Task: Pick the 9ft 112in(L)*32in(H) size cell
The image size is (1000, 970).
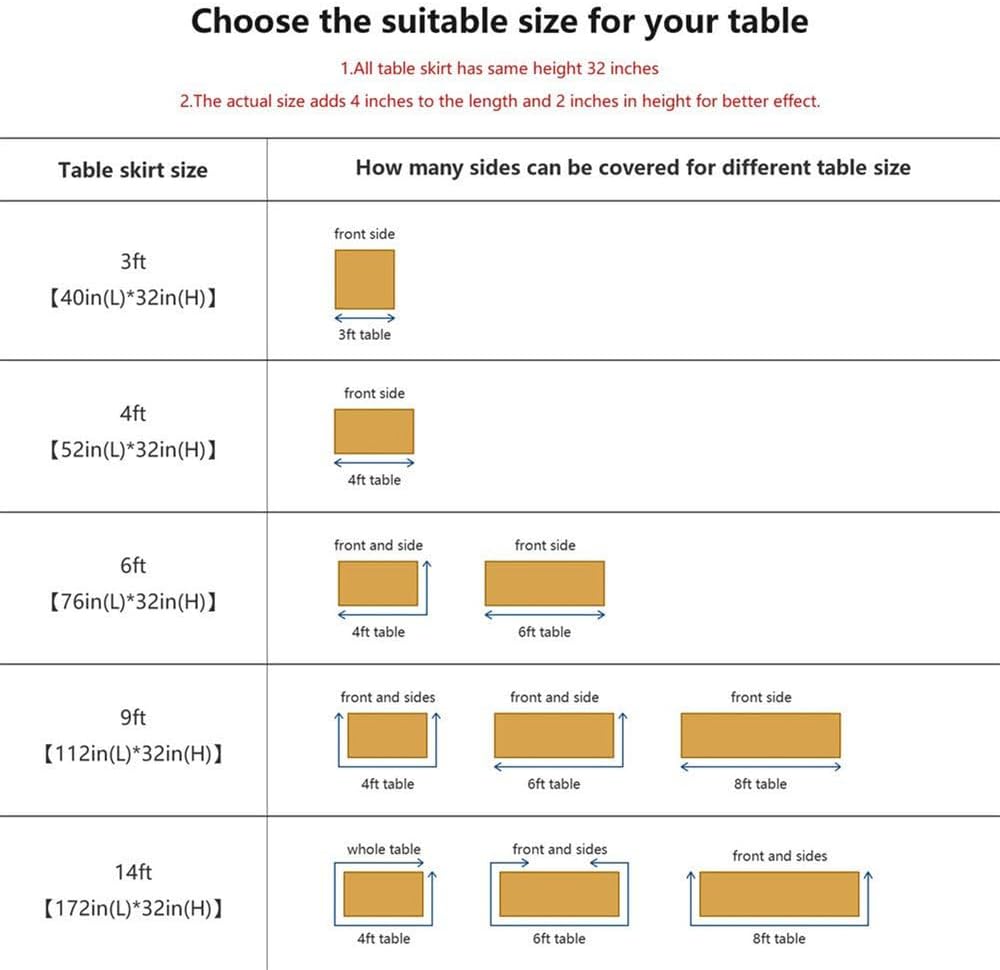Action: click(x=133, y=736)
